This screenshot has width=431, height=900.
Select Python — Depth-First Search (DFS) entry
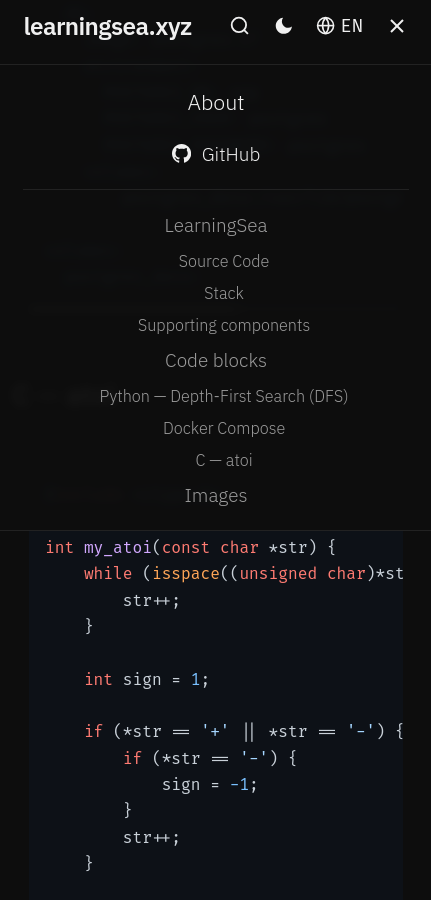[x=224, y=397]
